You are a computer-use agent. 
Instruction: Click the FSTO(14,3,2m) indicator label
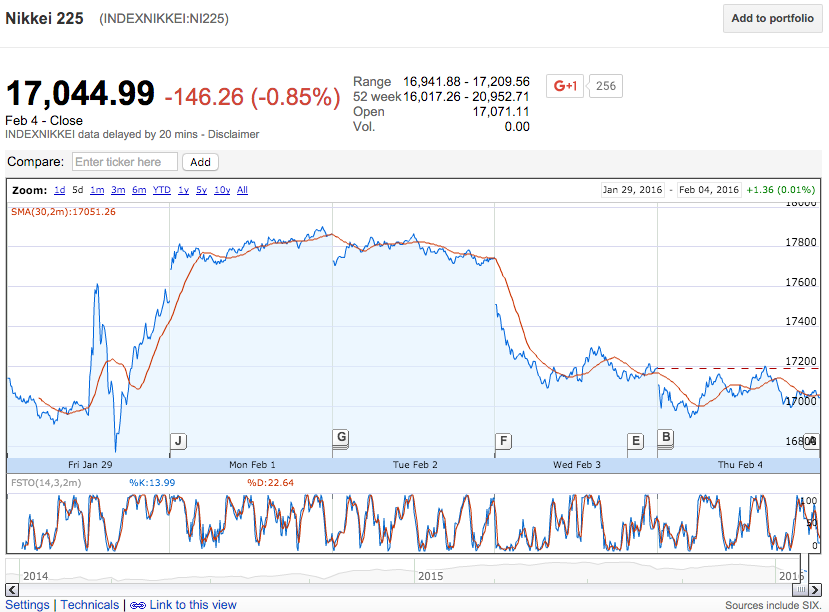tap(46, 483)
